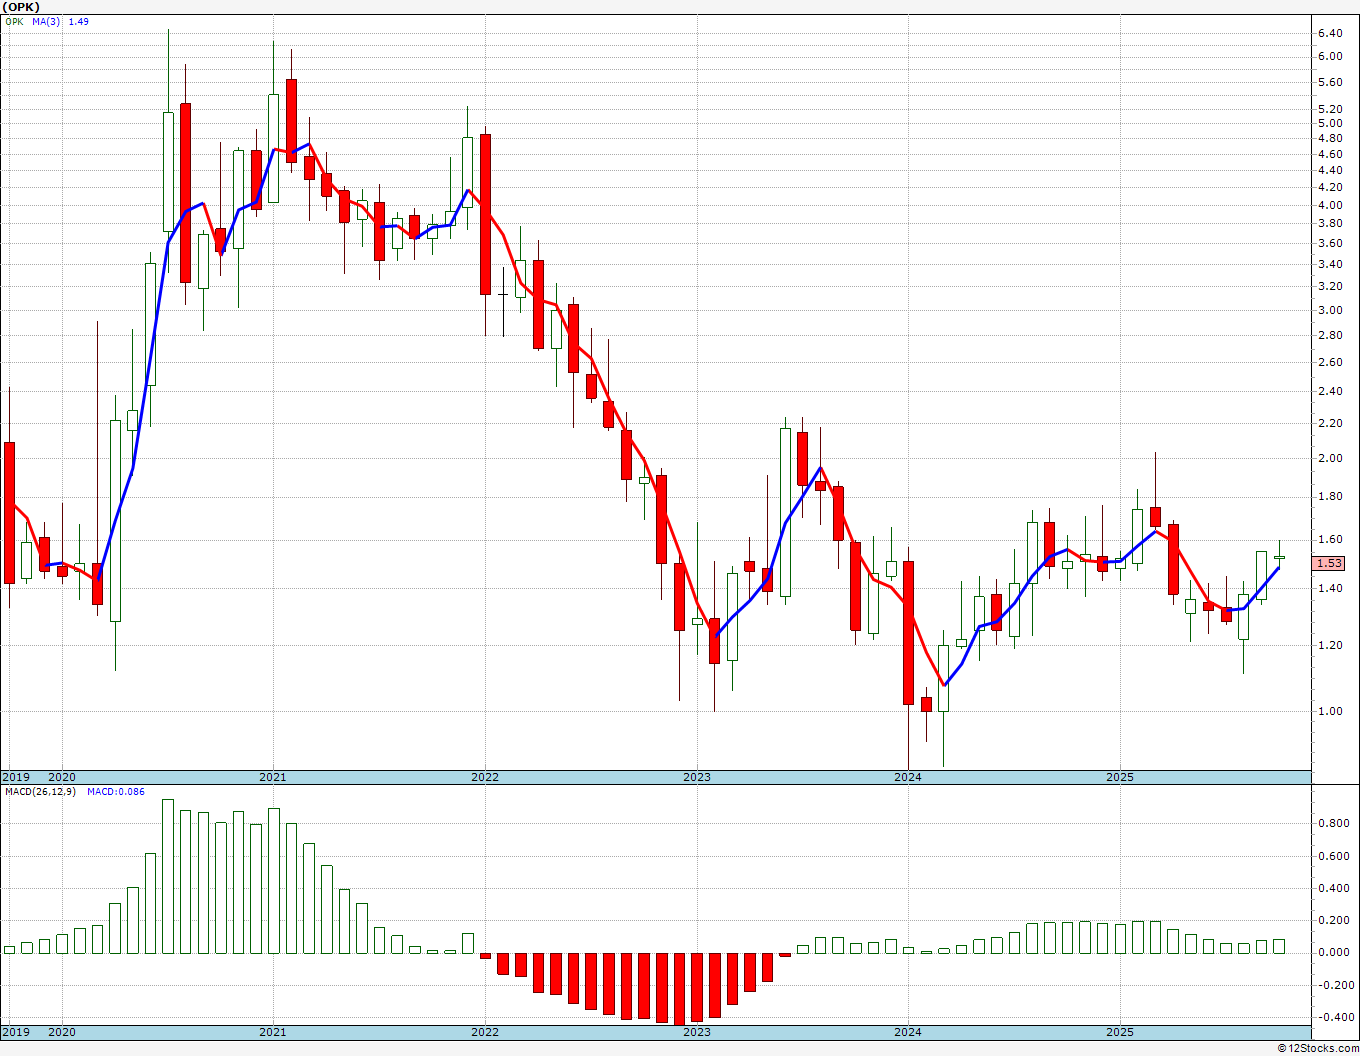Select the "1.00" price axis label
The height and width of the screenshot is (1056, 1360).
pyautogui.click(x=1330, y=711)
